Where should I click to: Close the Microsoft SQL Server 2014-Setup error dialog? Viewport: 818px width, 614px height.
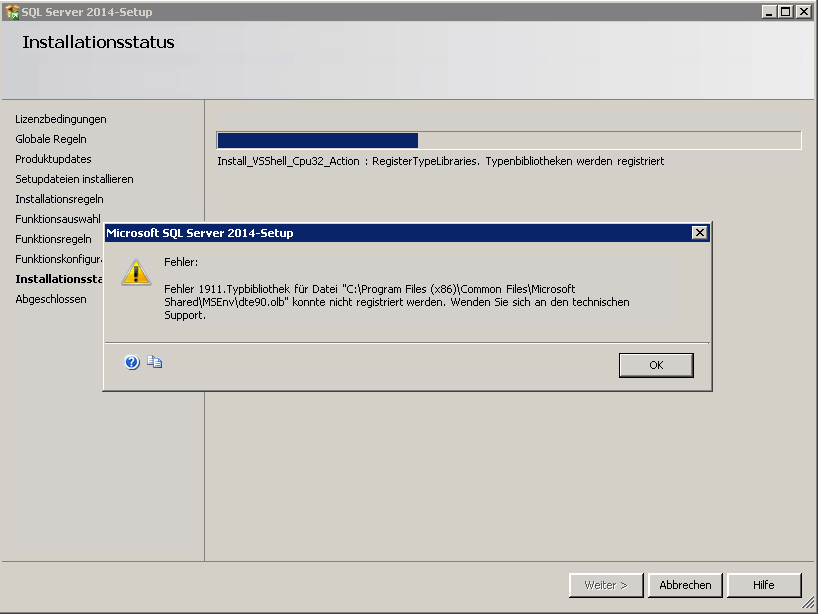699,233
